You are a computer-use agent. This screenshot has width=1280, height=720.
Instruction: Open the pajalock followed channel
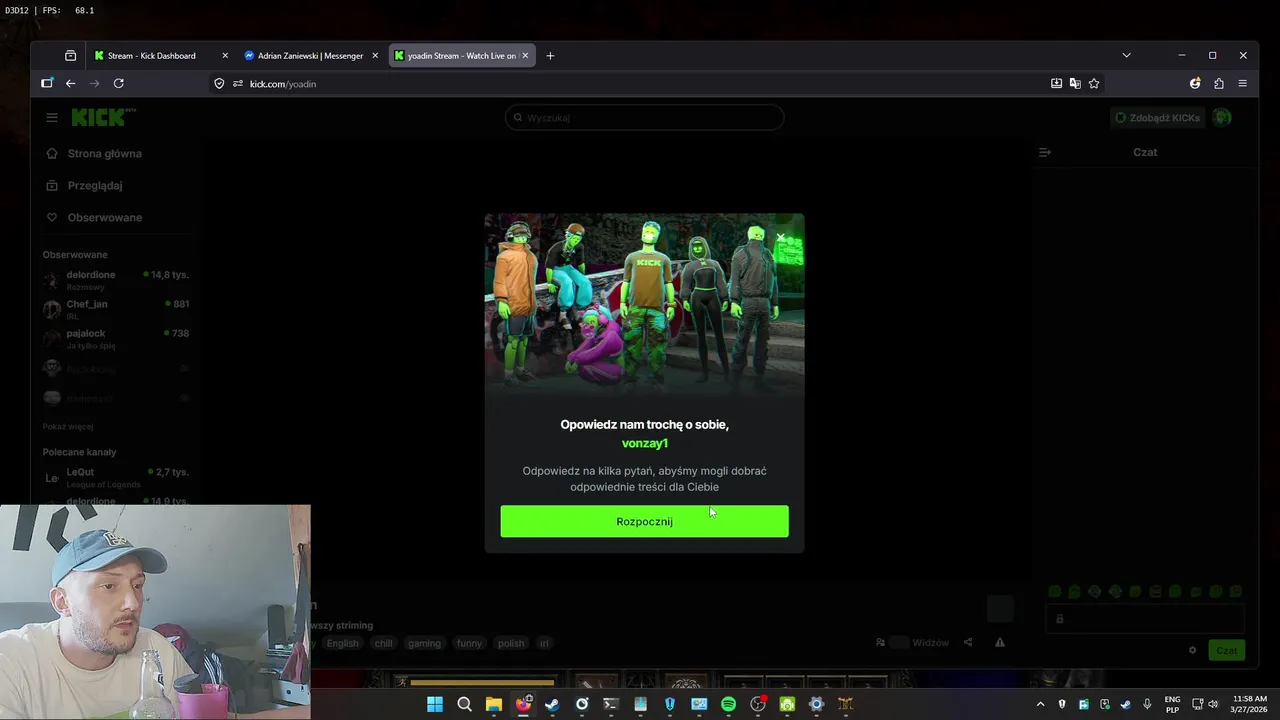[116, 339]
